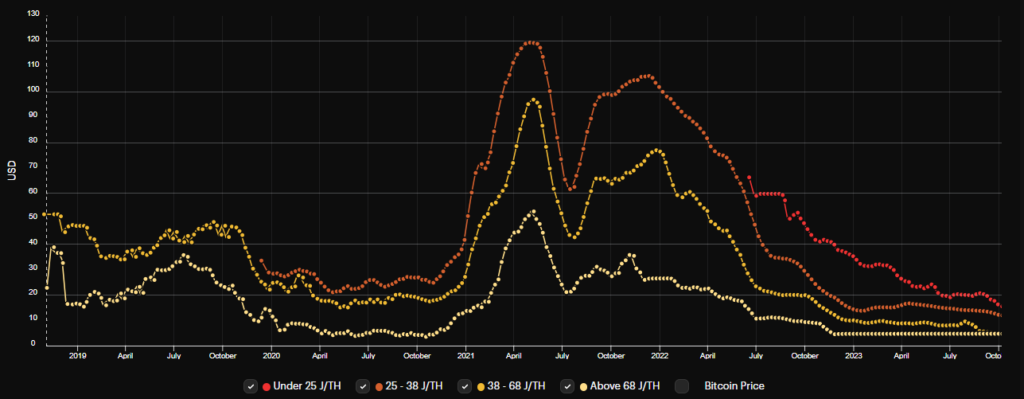Click the 130 y-axis value

pyautogui.click(x=34, y=14)
